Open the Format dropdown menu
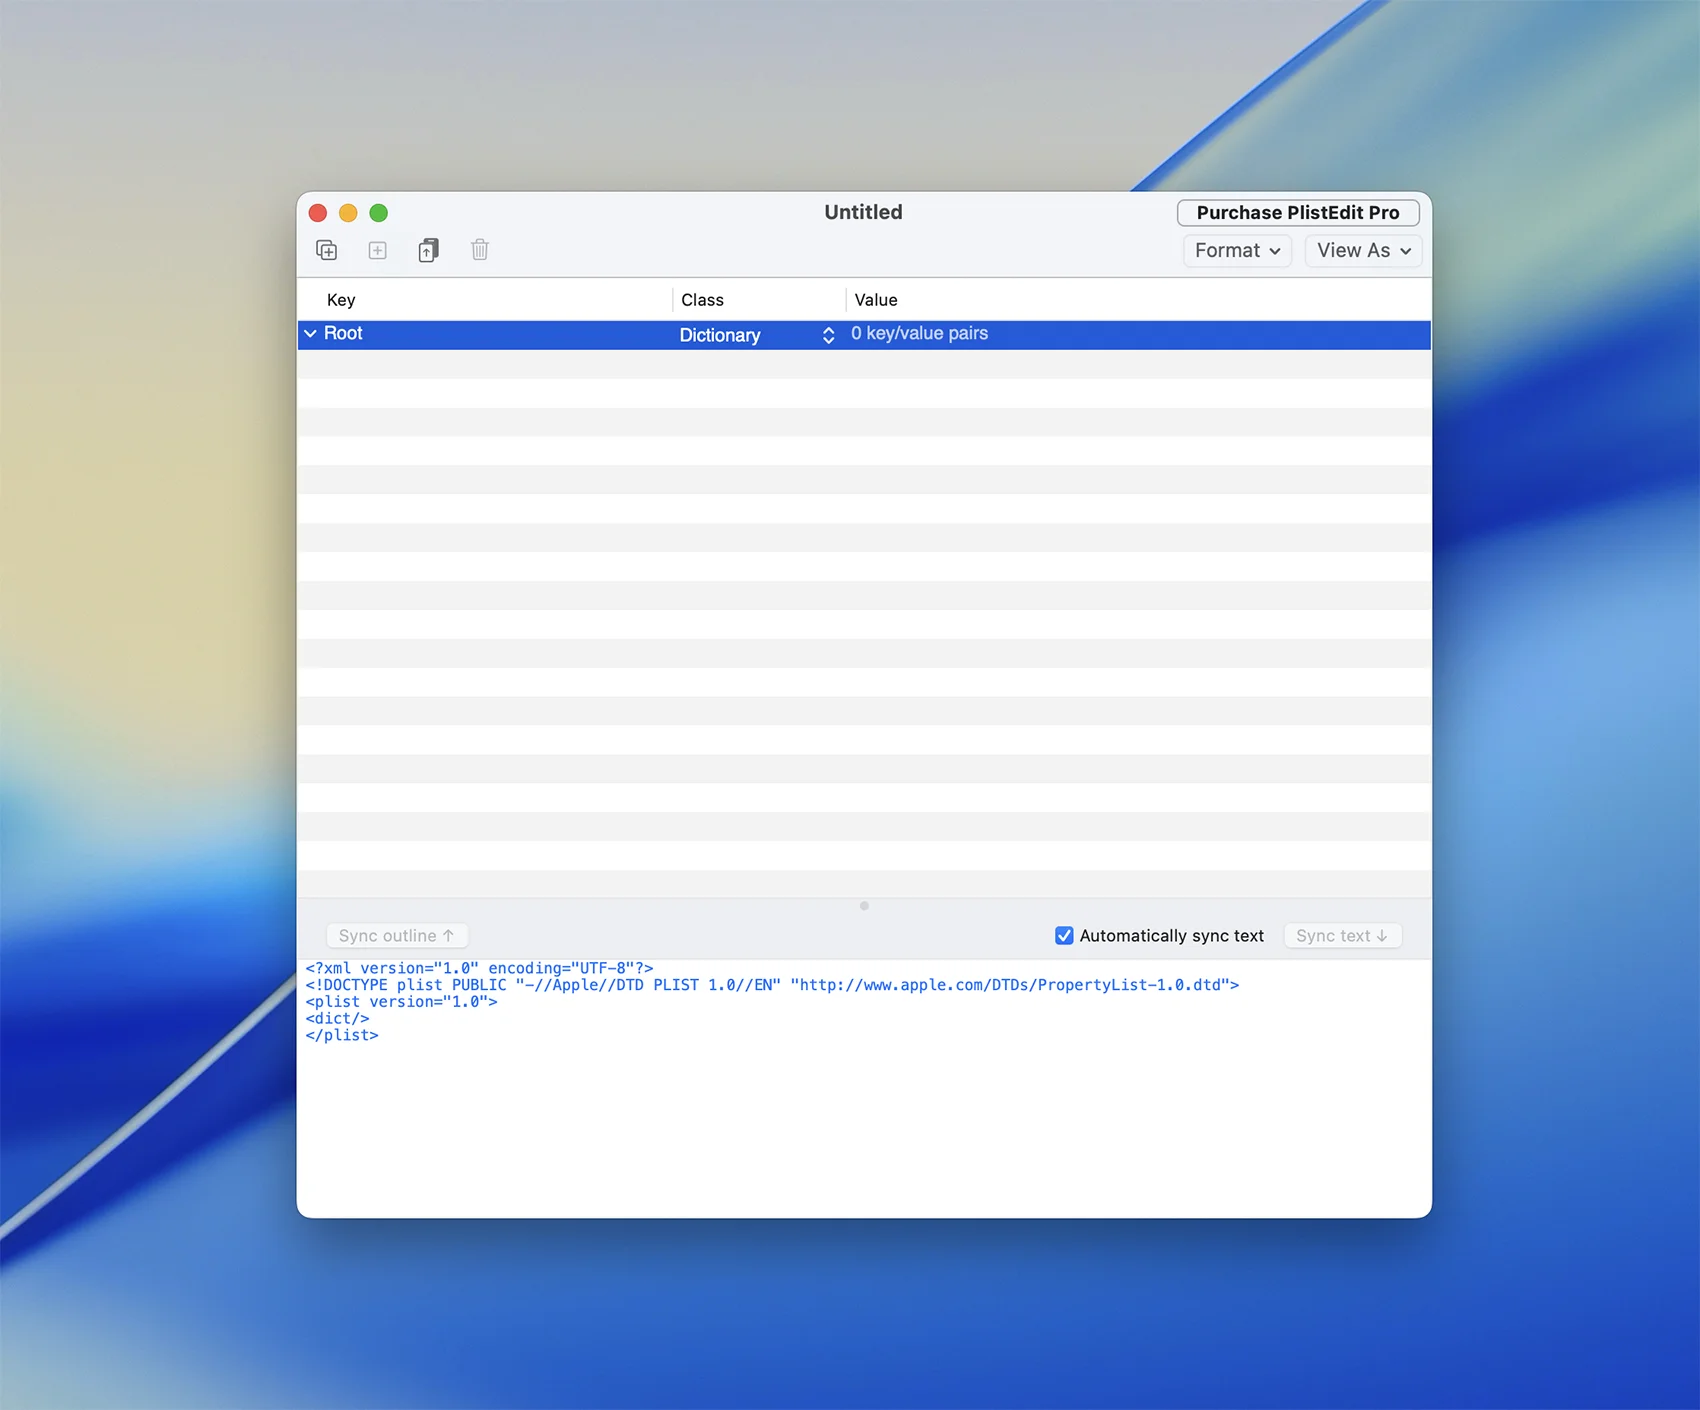The width and height of the screenshot is (1700, 1410). (1237, 251)
